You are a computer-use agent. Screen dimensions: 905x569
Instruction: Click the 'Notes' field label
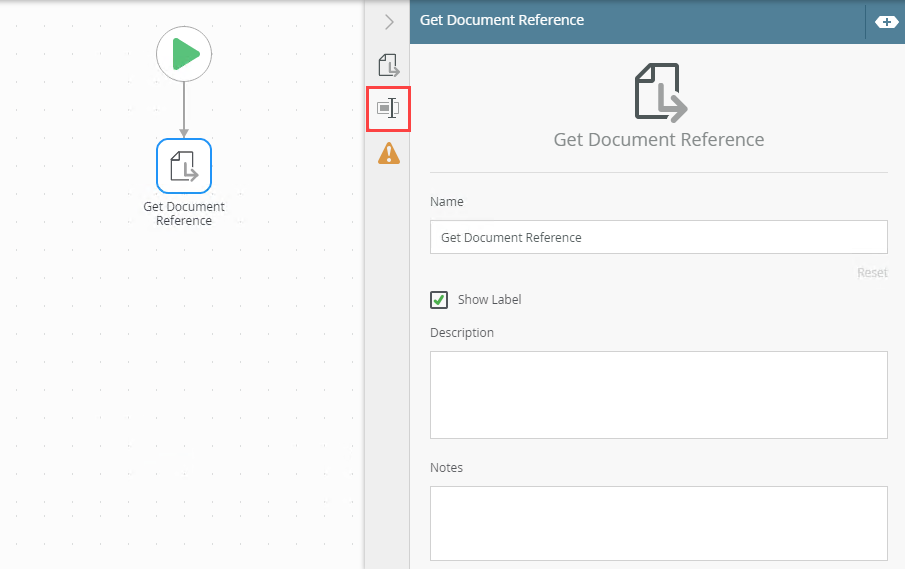[446, 468]
